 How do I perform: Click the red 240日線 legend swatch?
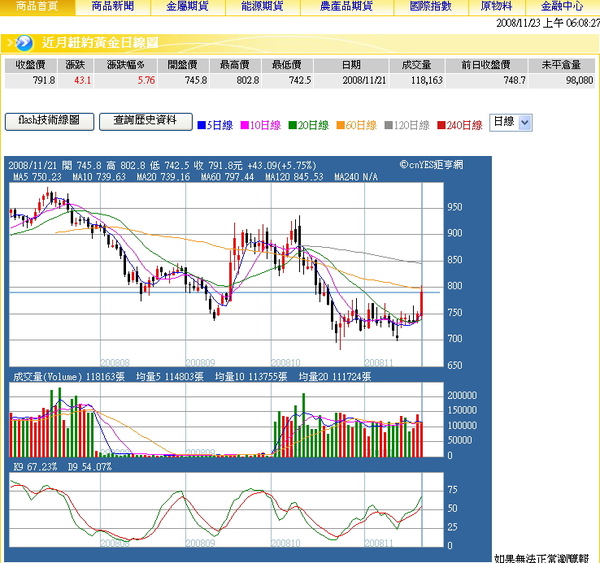click(441, 125)
